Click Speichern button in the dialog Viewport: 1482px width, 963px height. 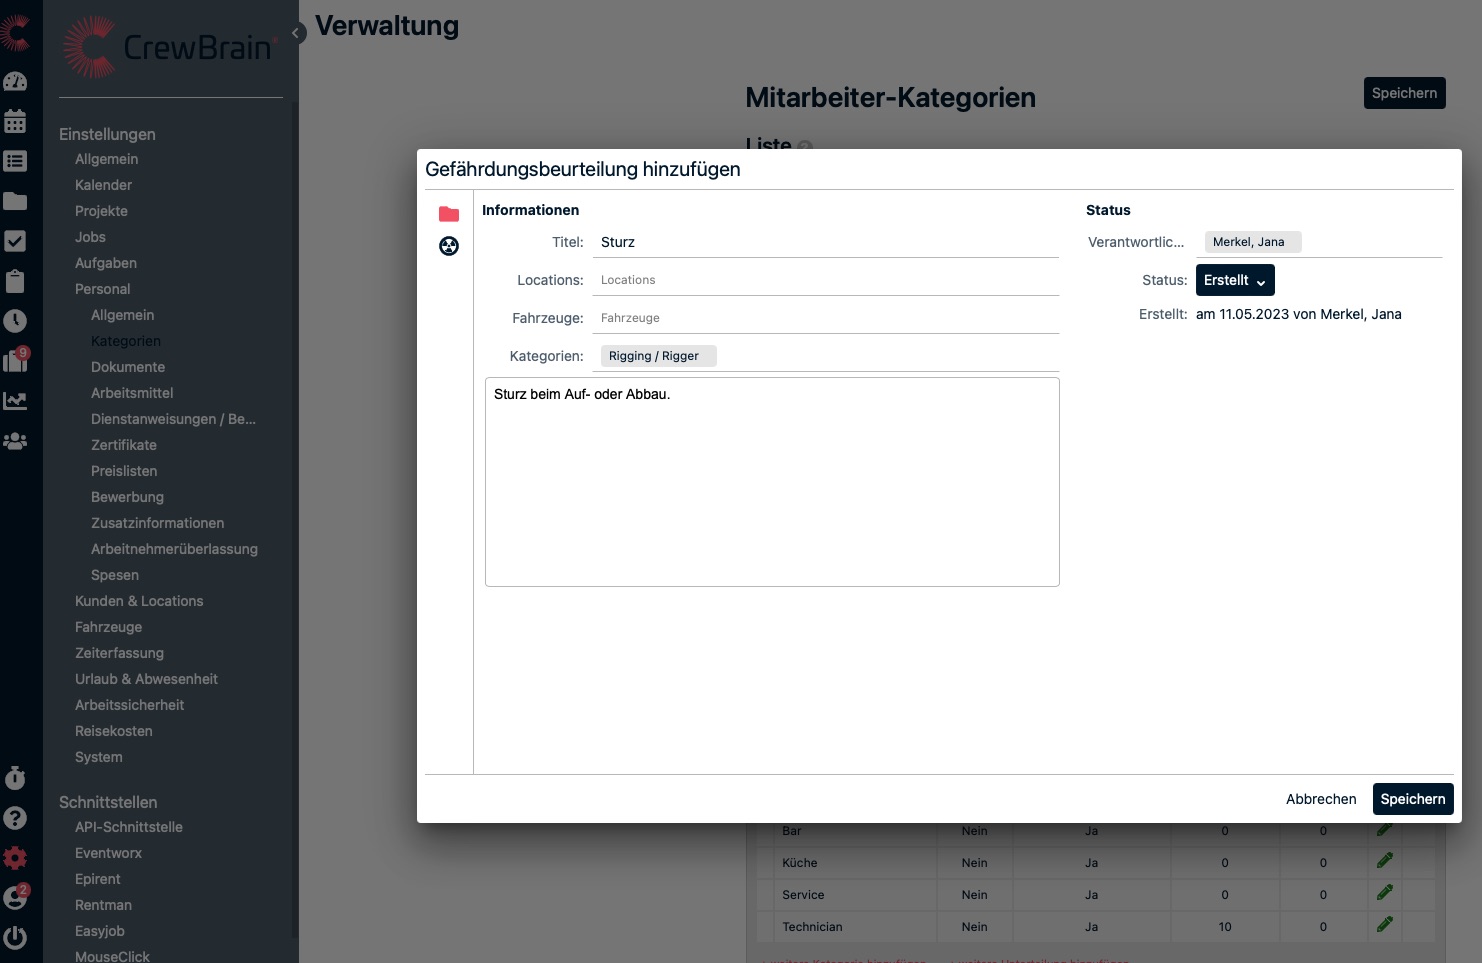(x=1412, y=799)
